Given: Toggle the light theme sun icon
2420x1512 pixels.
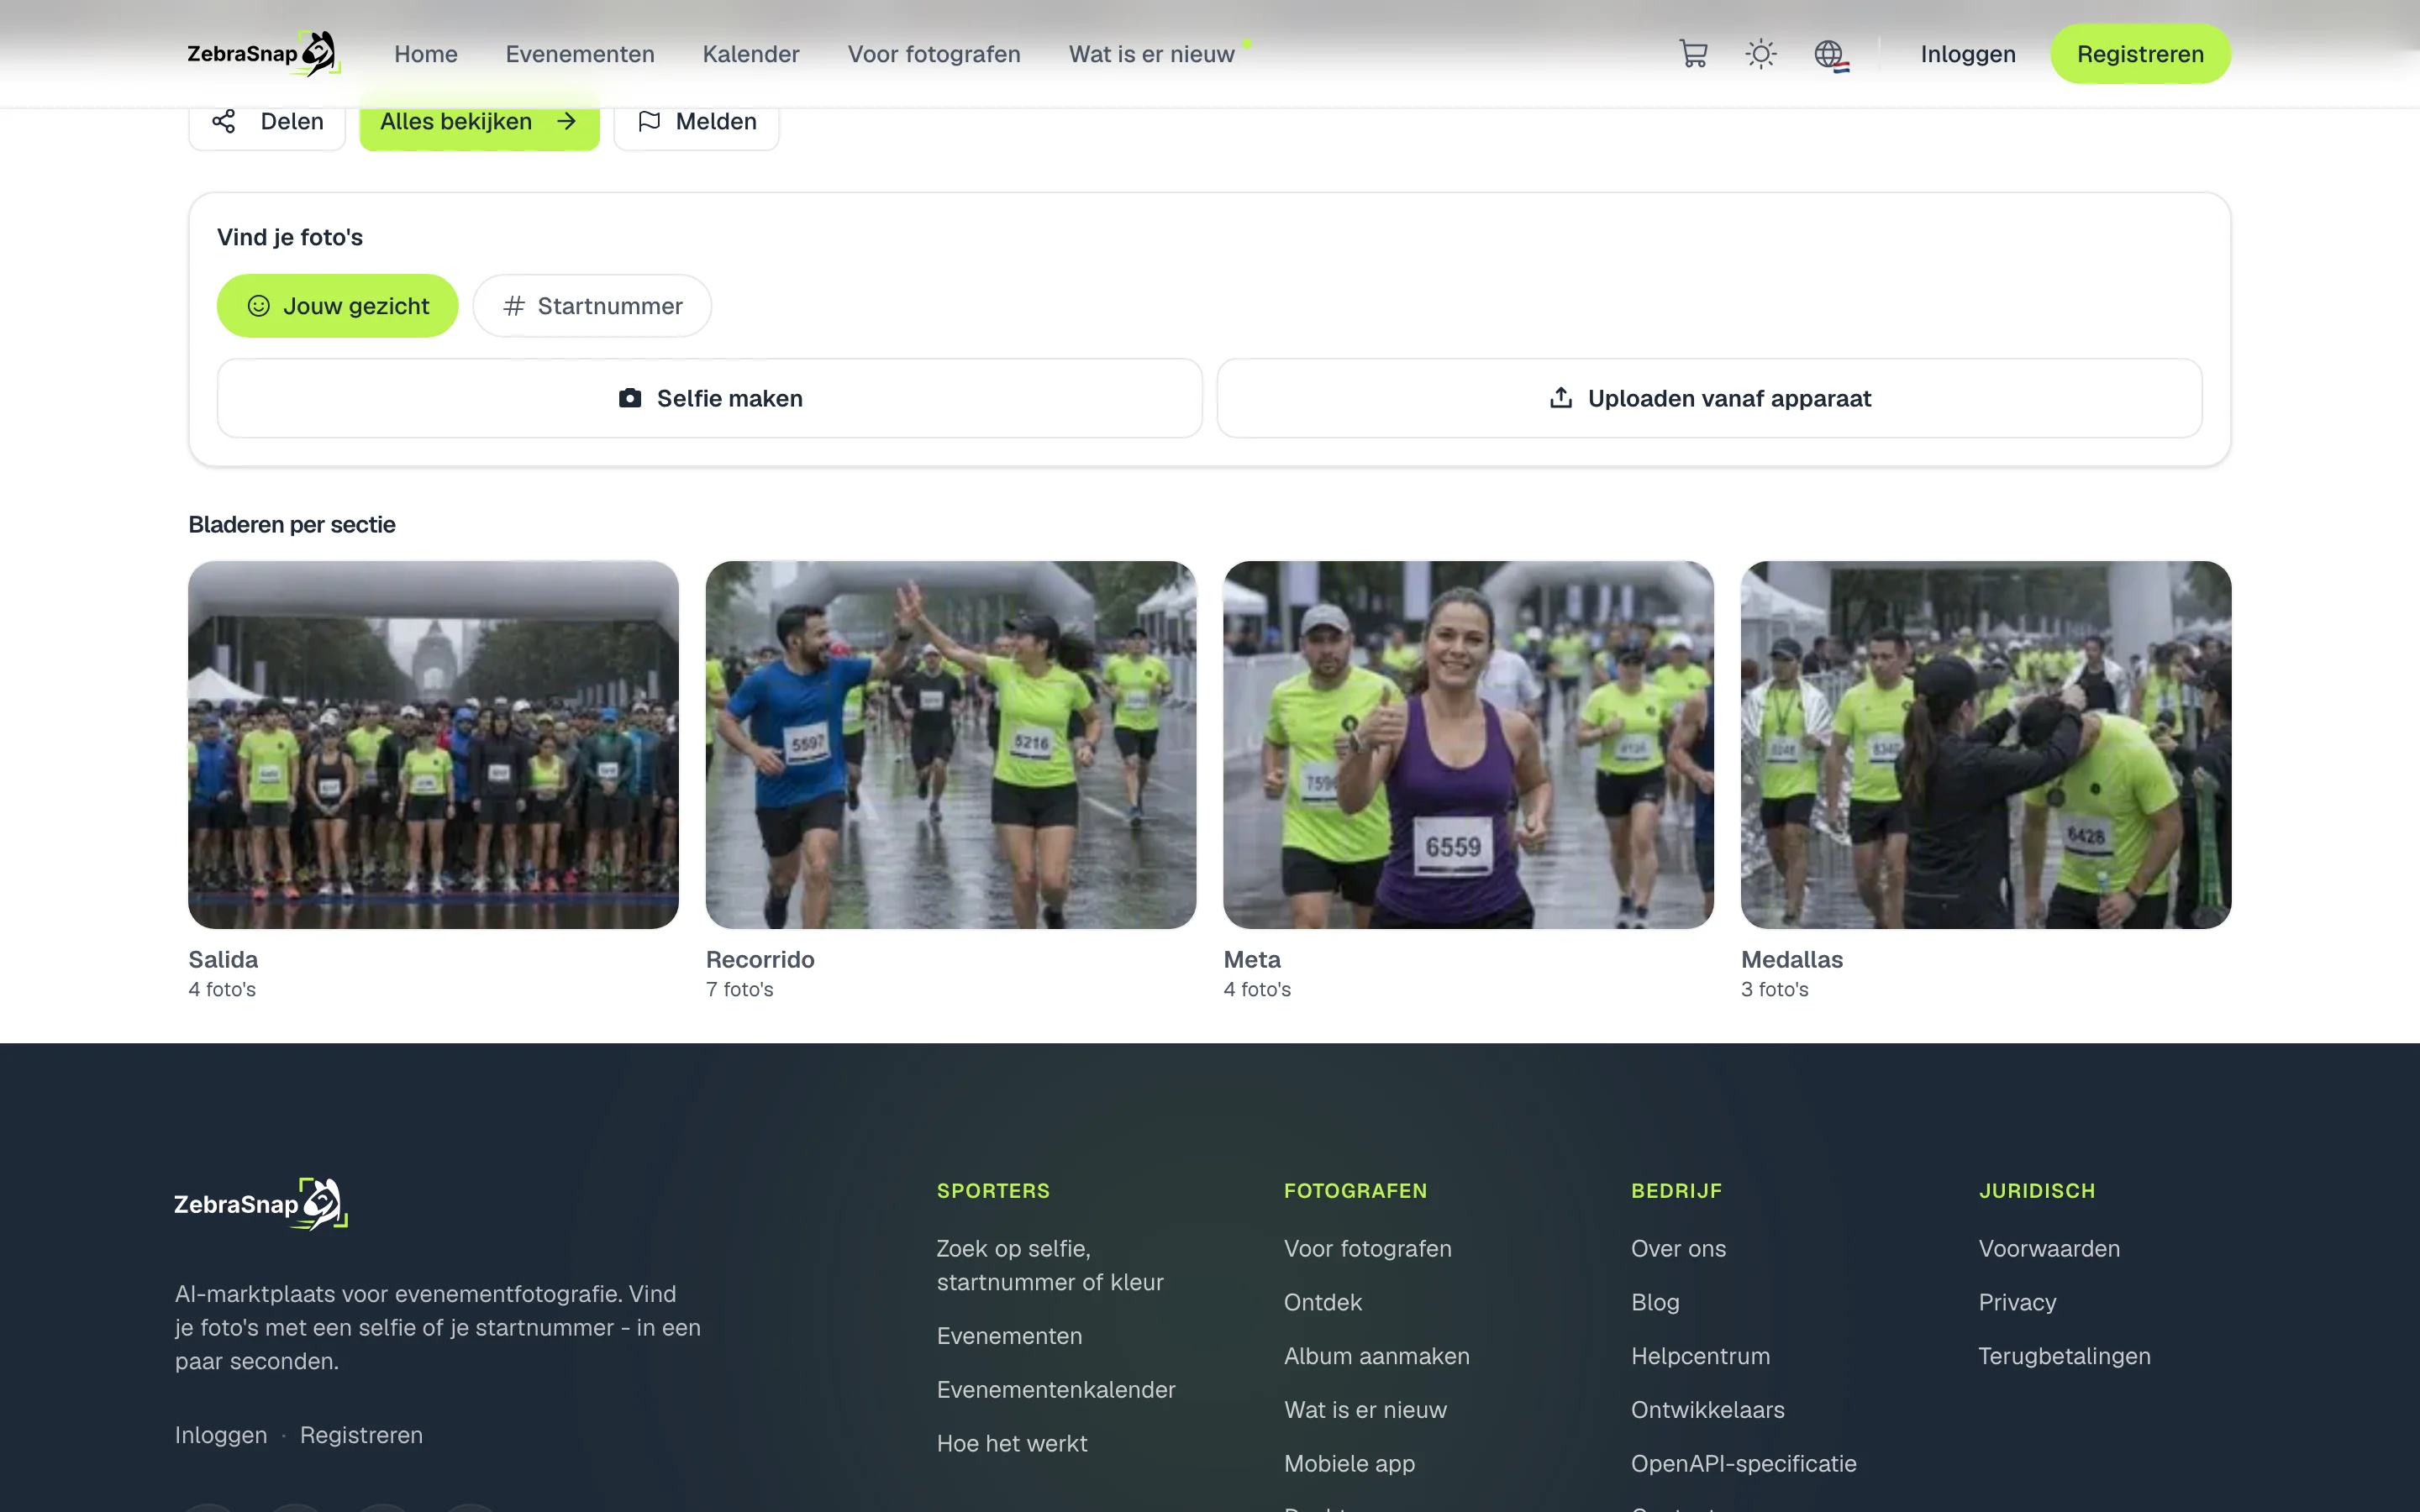Looking at the screenshot, I should 1761,54.
